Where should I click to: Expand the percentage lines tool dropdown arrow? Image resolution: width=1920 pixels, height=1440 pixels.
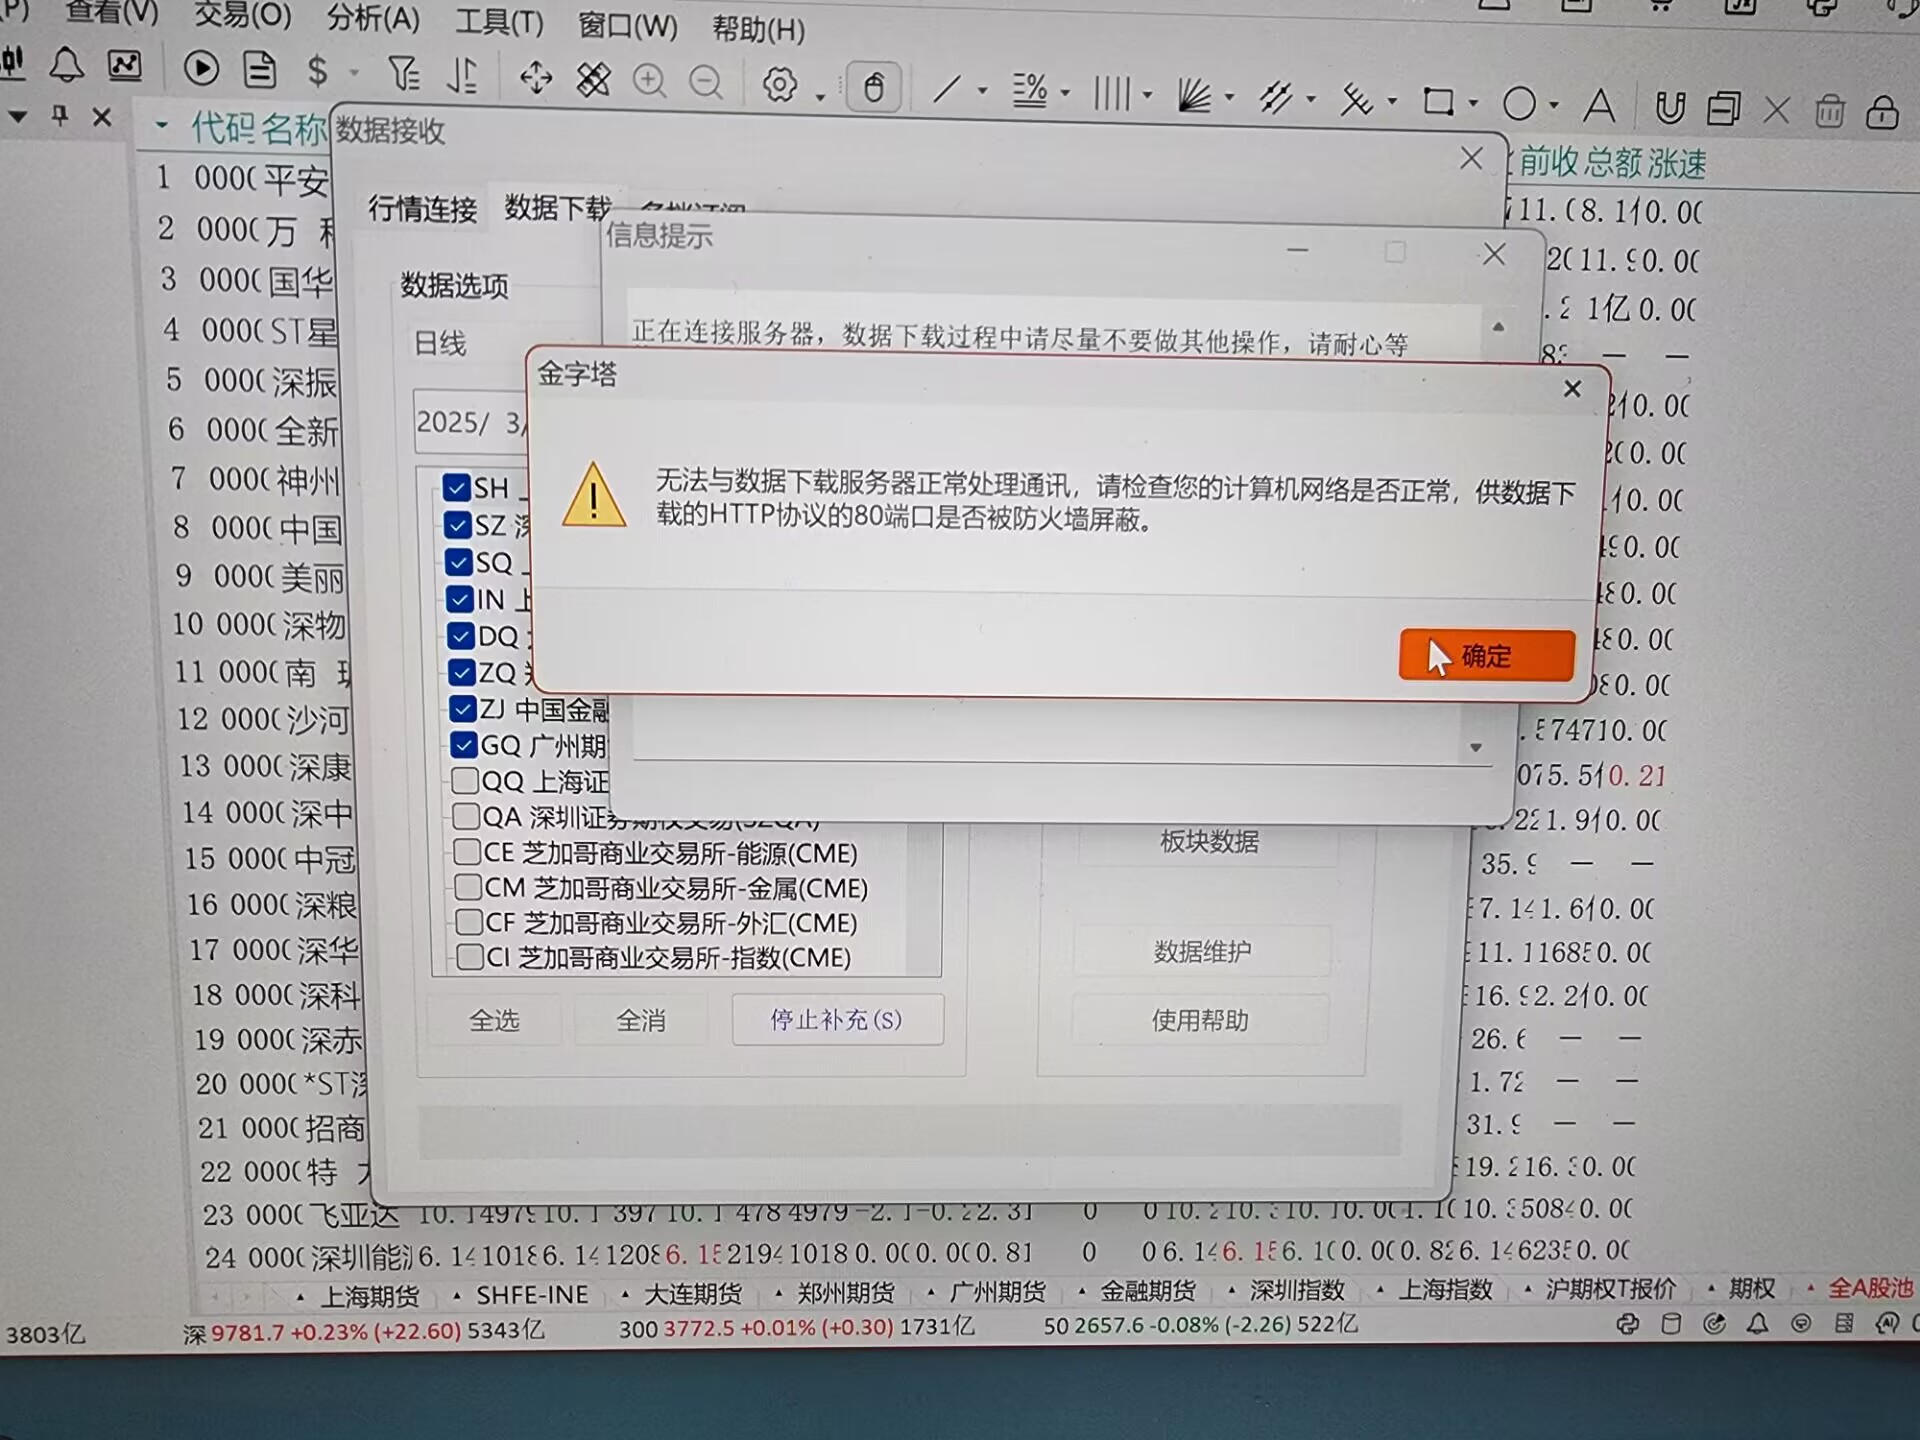[1065, 93]
